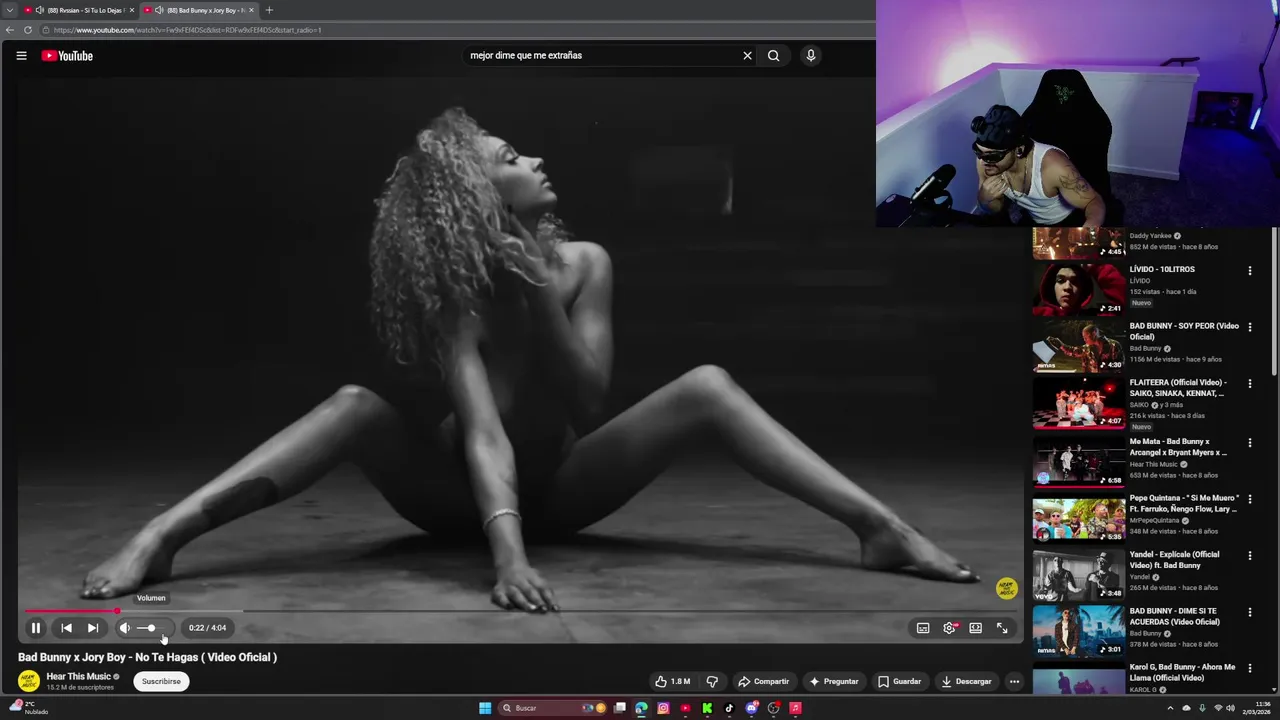Screen dimensions: 1280x720
Task: Enter fullscreen mode
Action: (x=1002, y=628)
